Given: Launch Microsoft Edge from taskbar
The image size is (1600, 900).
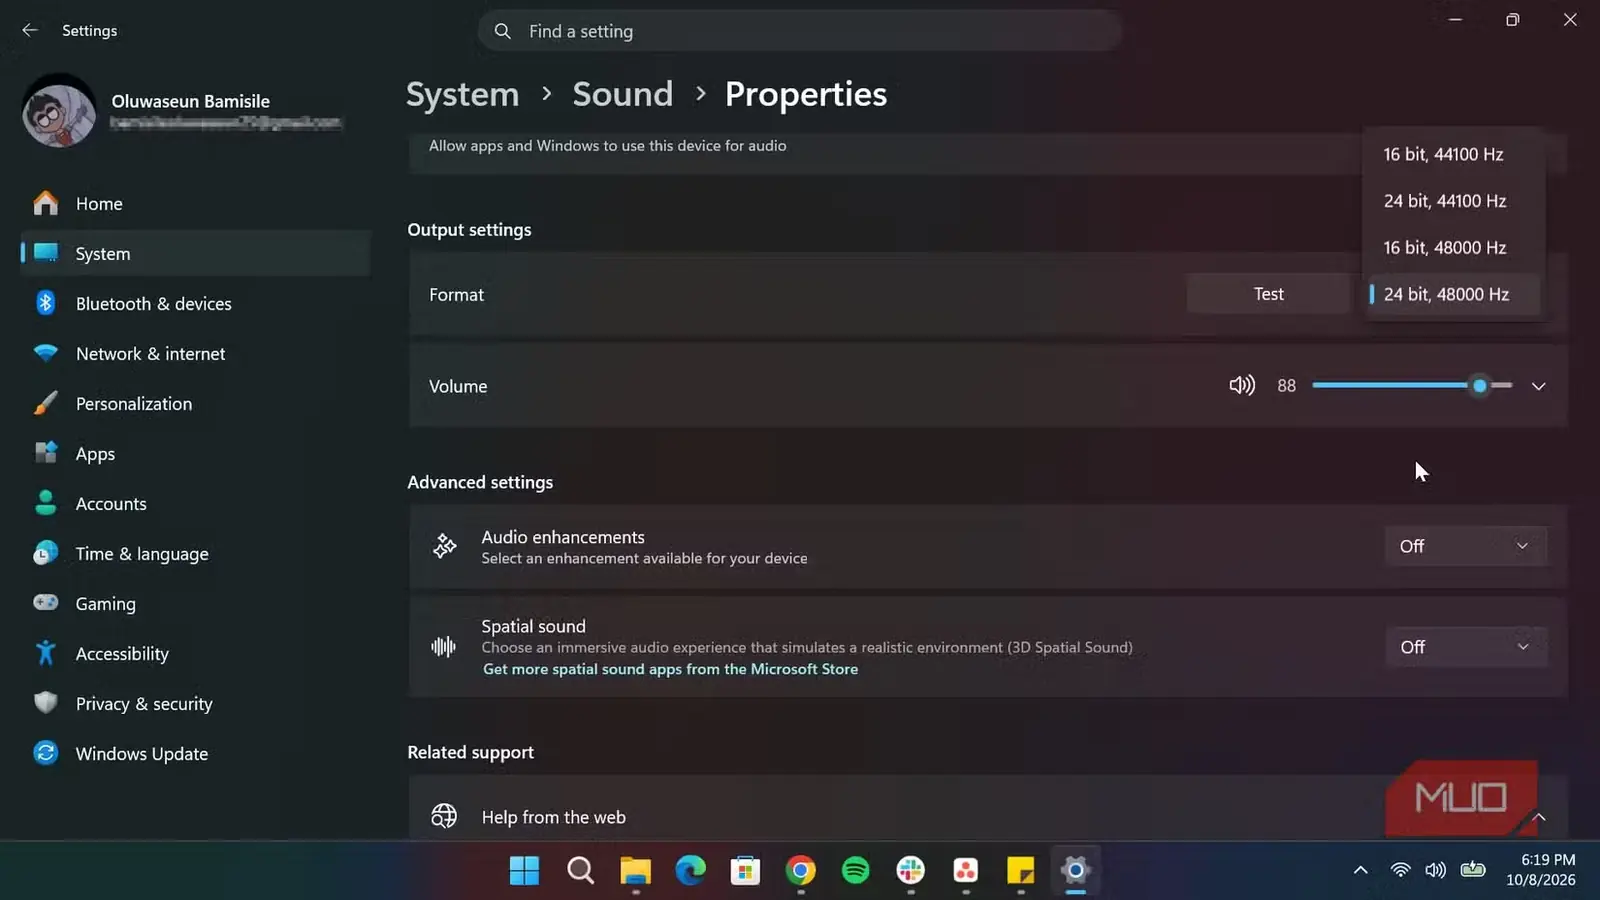Looking at the screenshot, I should pyautogui.click(x=690, y=871).
